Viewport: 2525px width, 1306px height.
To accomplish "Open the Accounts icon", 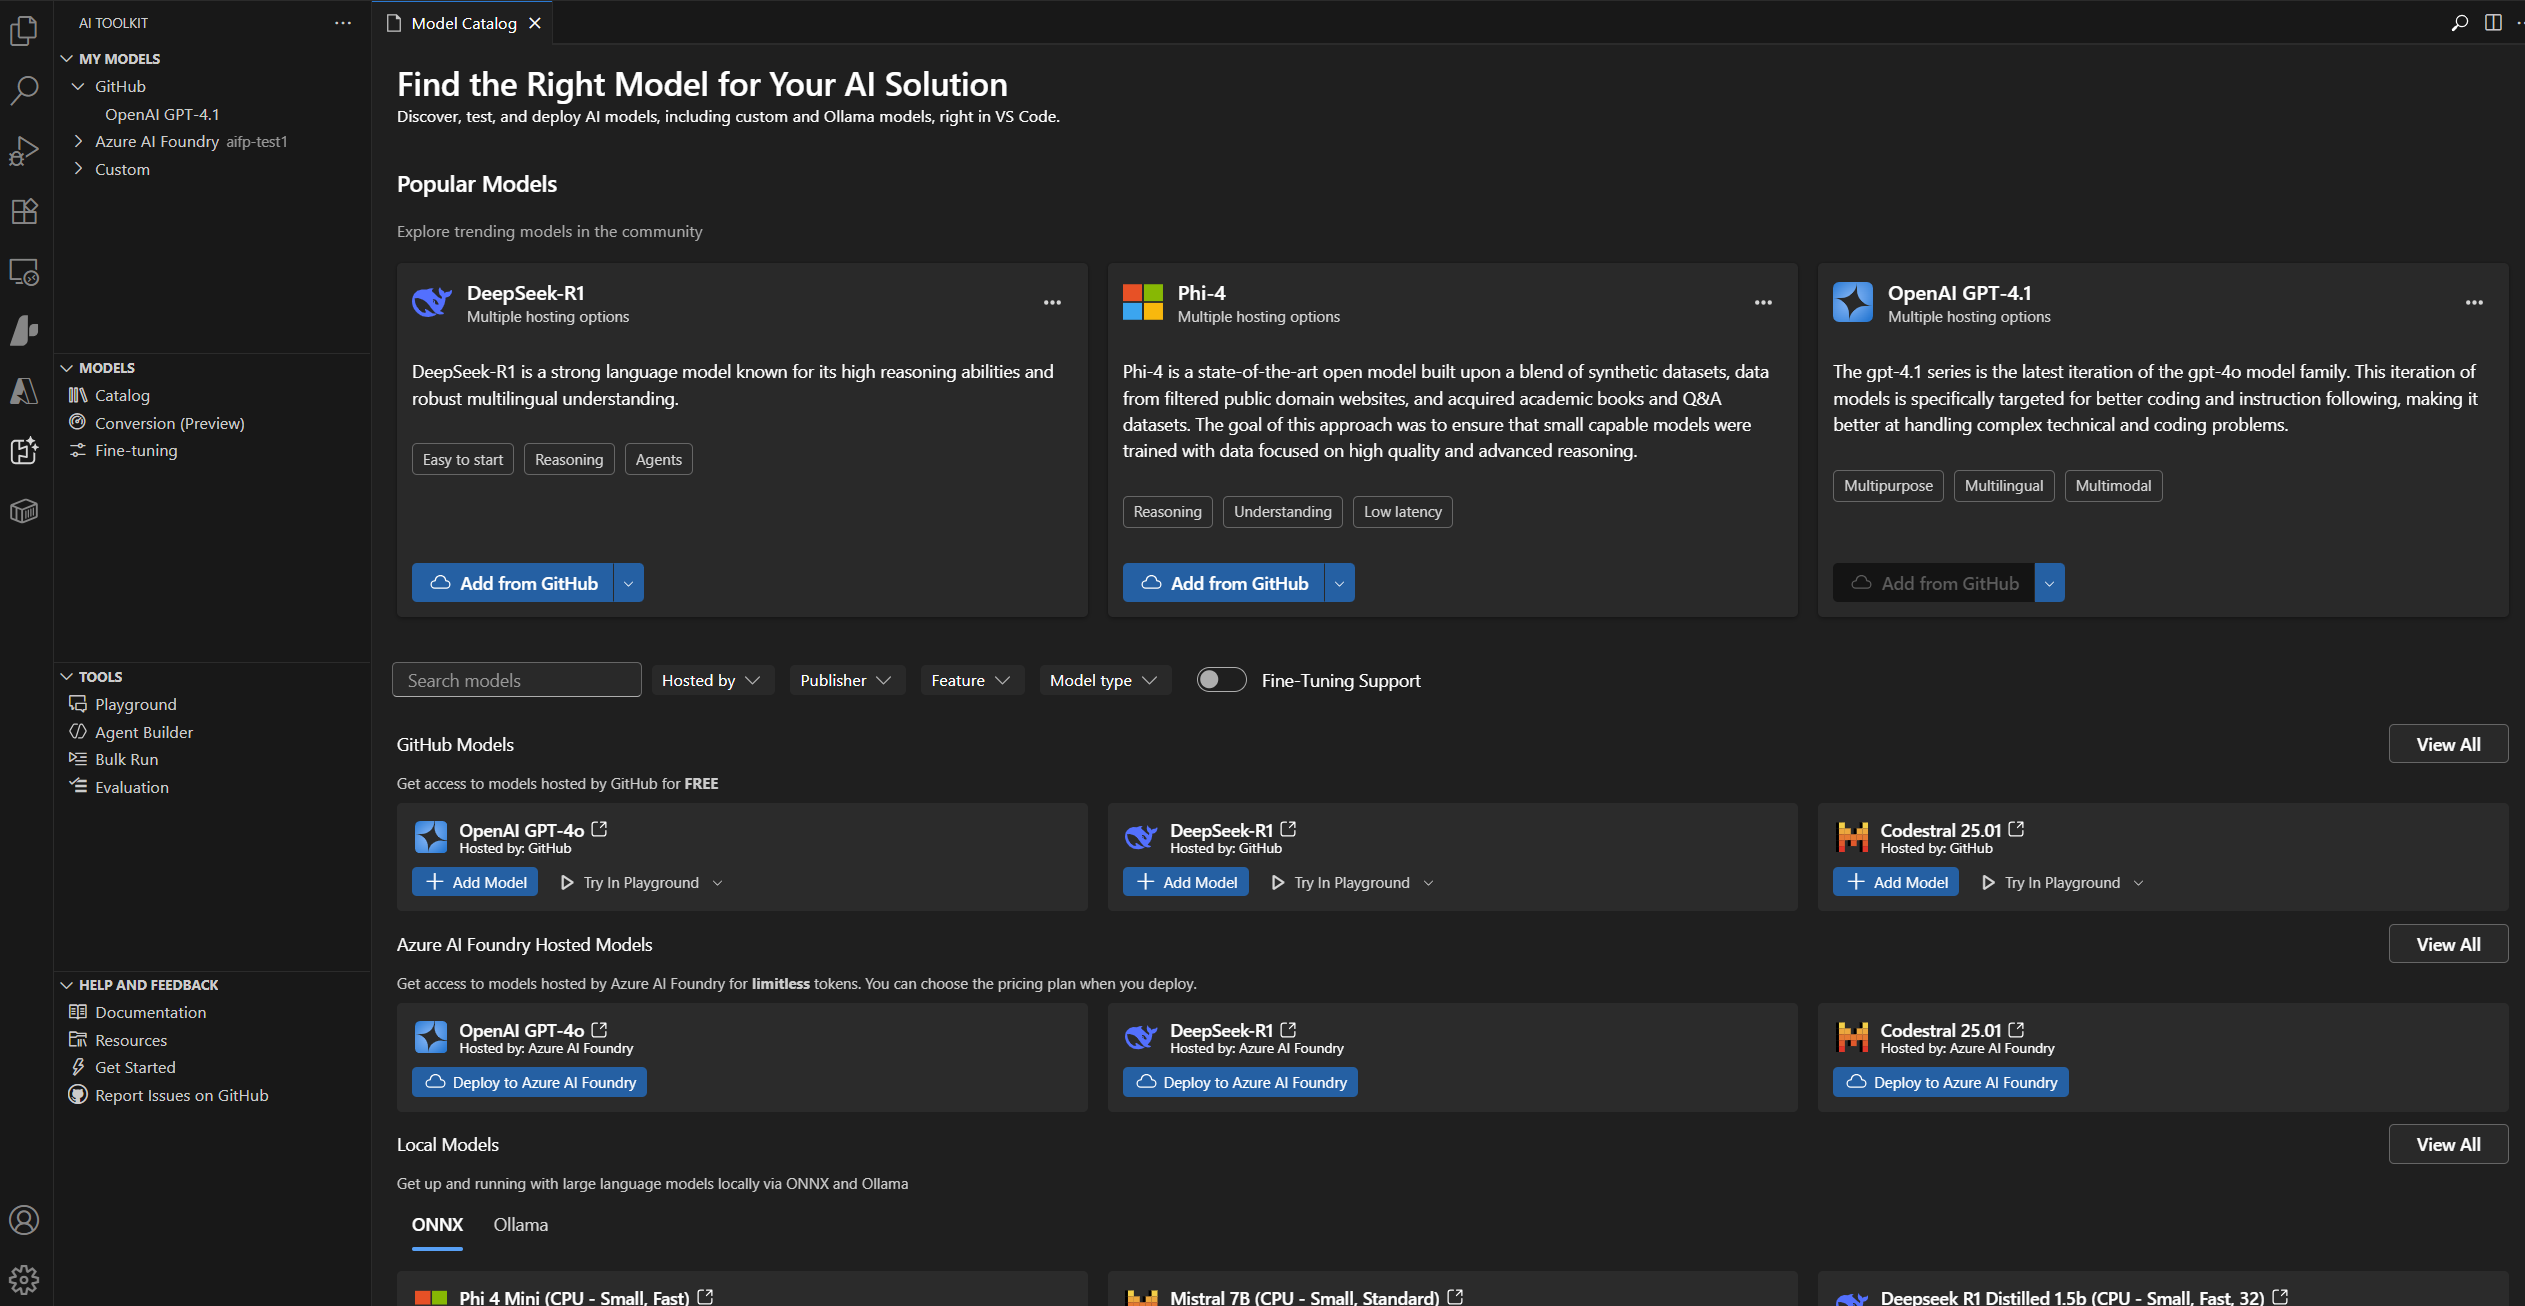I will [x=23, y=1220].
